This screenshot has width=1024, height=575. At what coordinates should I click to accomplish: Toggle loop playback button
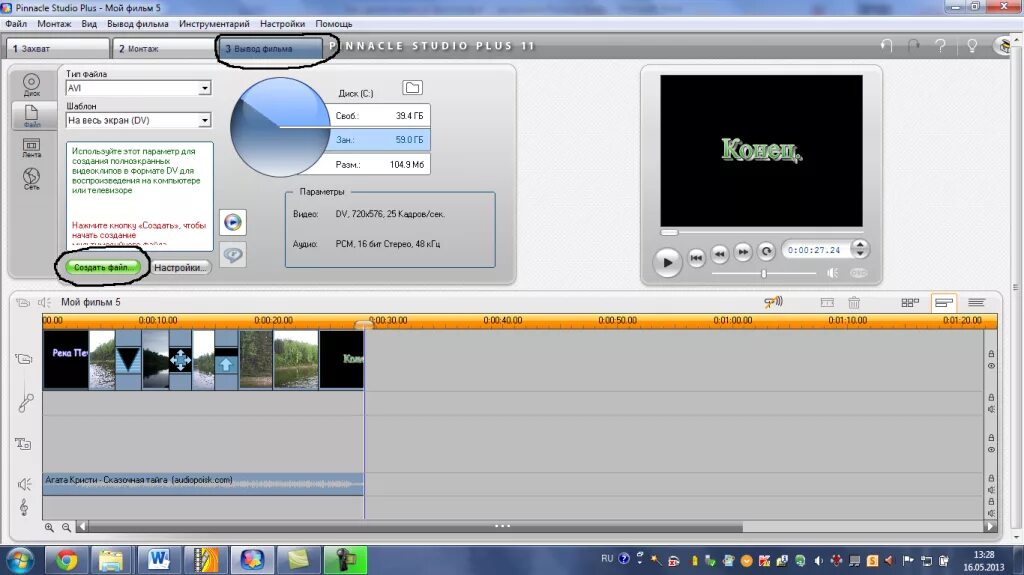point(767,251)
